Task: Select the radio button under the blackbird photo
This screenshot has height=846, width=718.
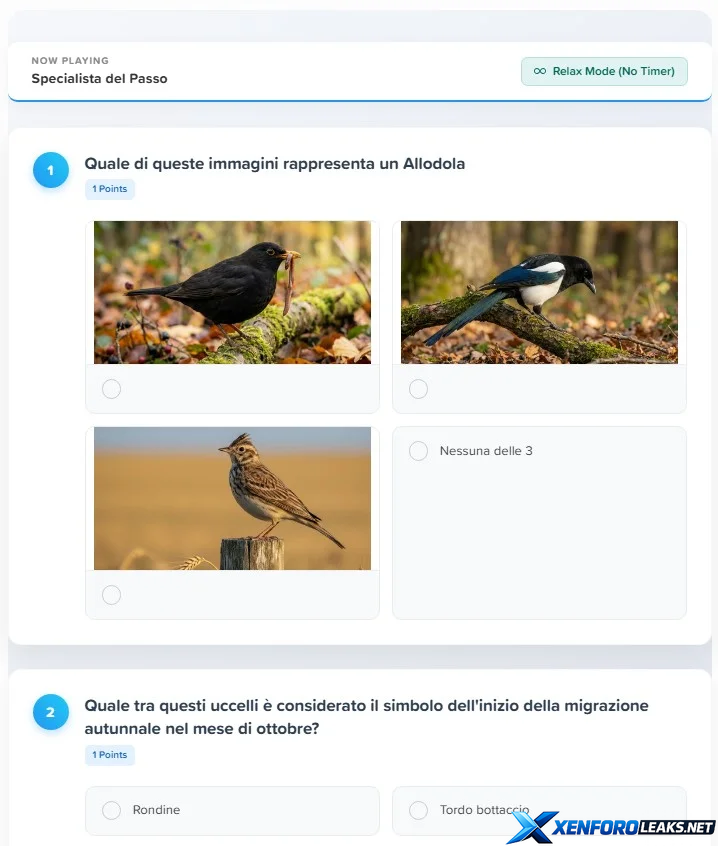Action: pyautogui.click(x=111, y=389)
